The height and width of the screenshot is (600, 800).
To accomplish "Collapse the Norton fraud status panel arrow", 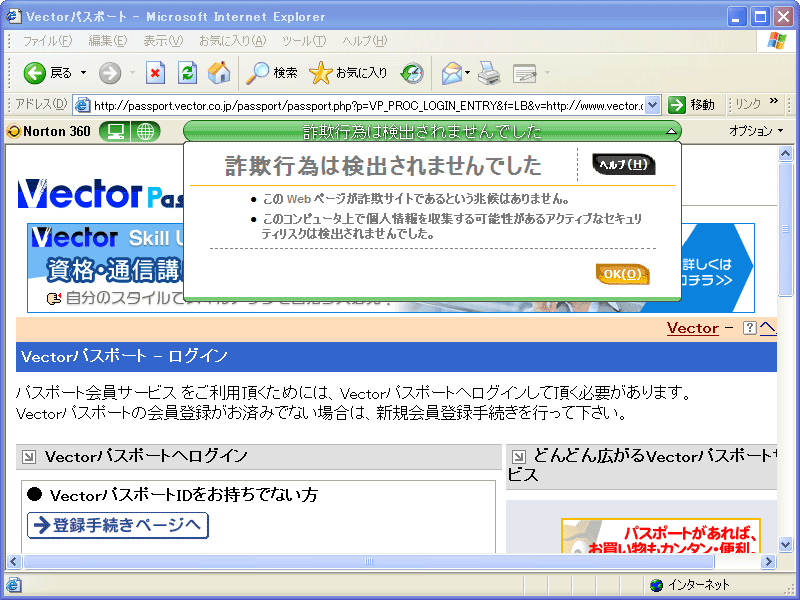I will coord(671,132).
